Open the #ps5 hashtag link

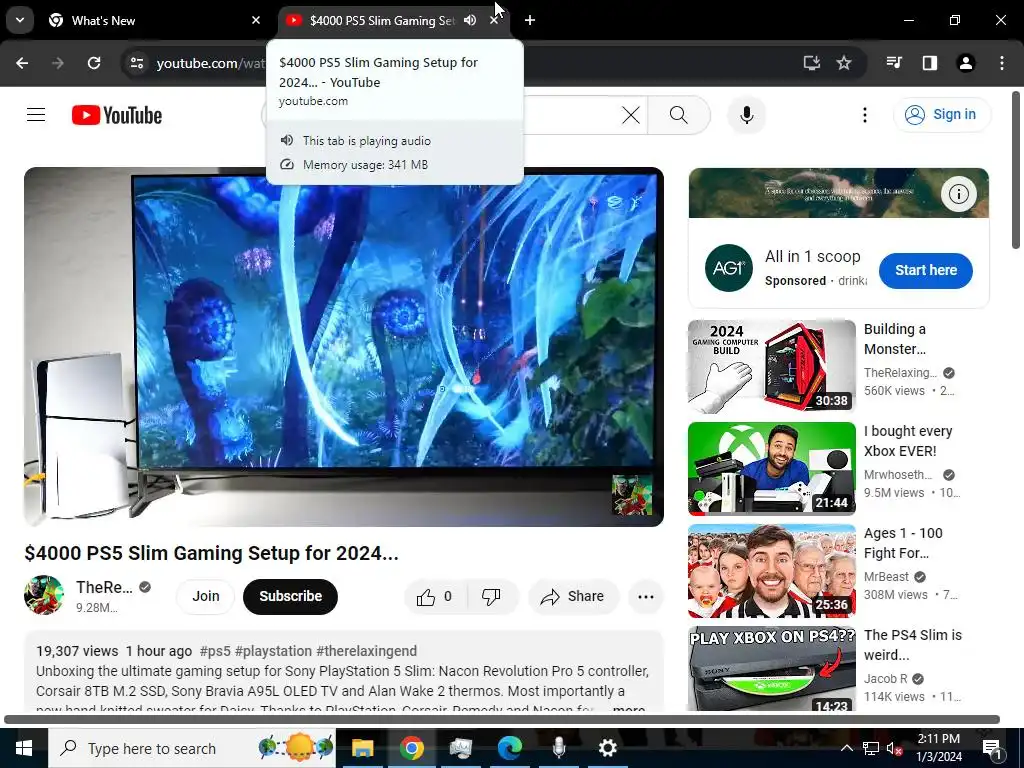click(215, 651)
